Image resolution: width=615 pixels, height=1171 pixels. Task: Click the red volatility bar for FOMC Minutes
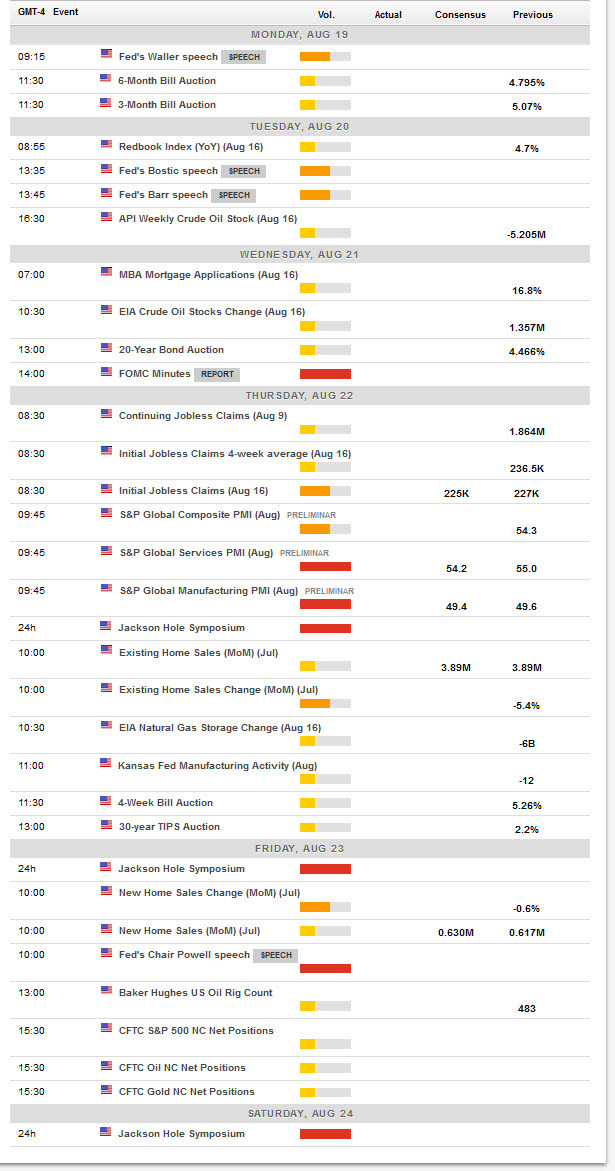pyautogui.click(x=325, y=373)
